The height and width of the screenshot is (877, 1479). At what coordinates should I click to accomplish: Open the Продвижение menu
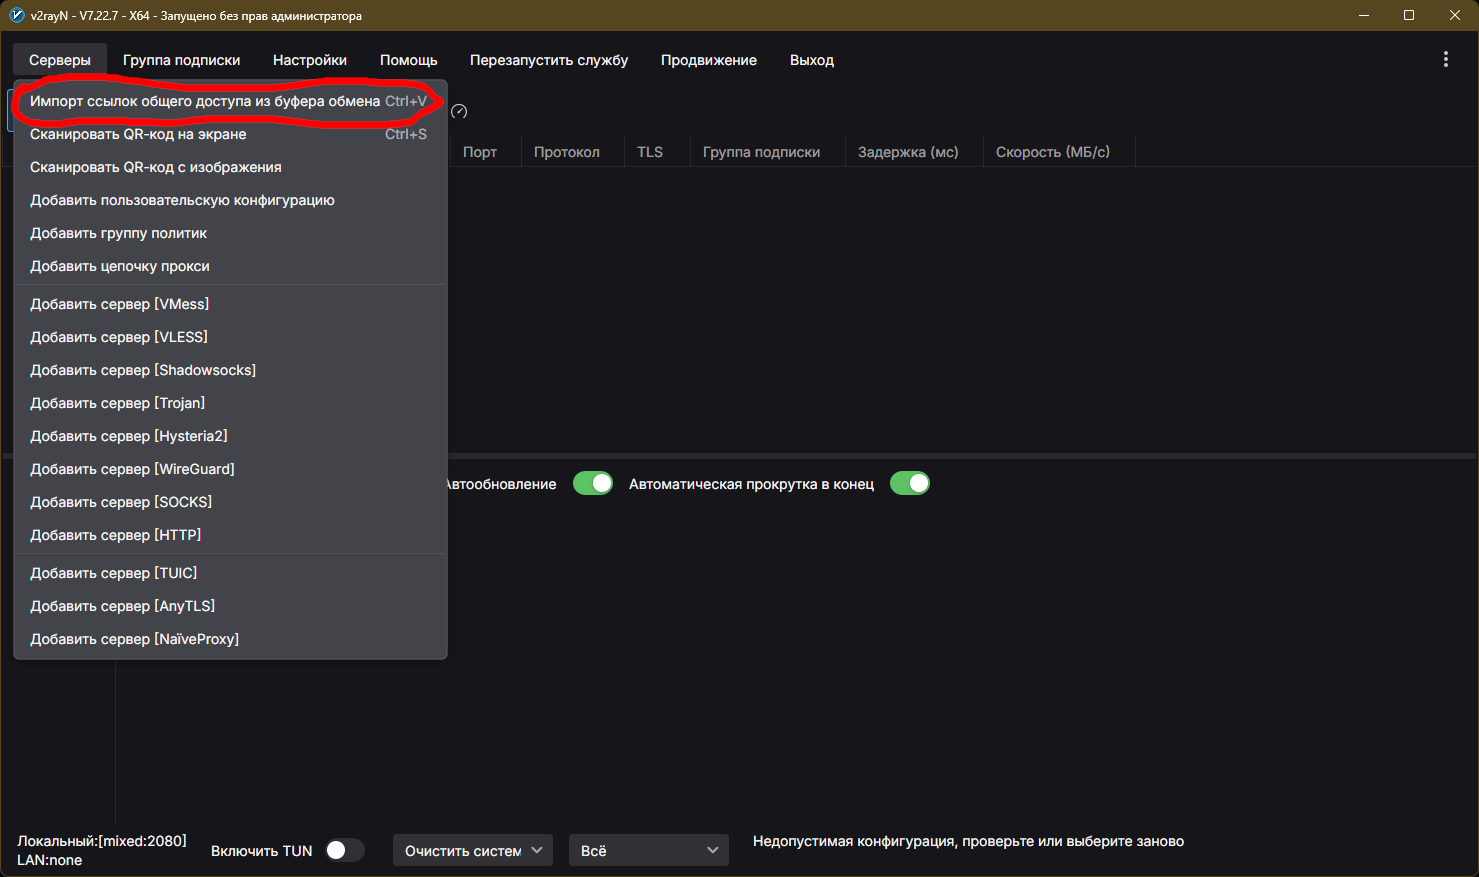[x=709, y=60]
